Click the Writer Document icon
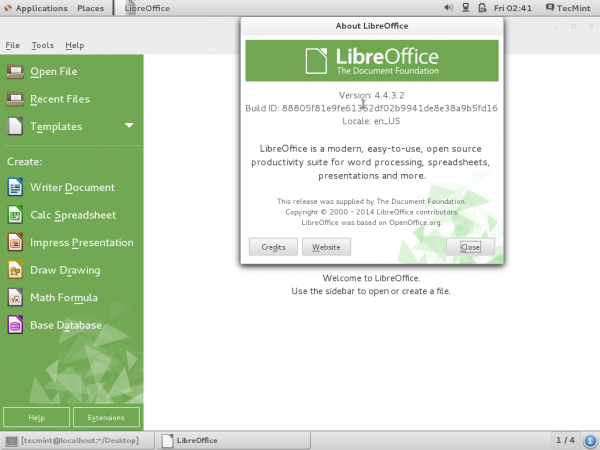Viewport: 600px width, 450px height. coord(15,187)
